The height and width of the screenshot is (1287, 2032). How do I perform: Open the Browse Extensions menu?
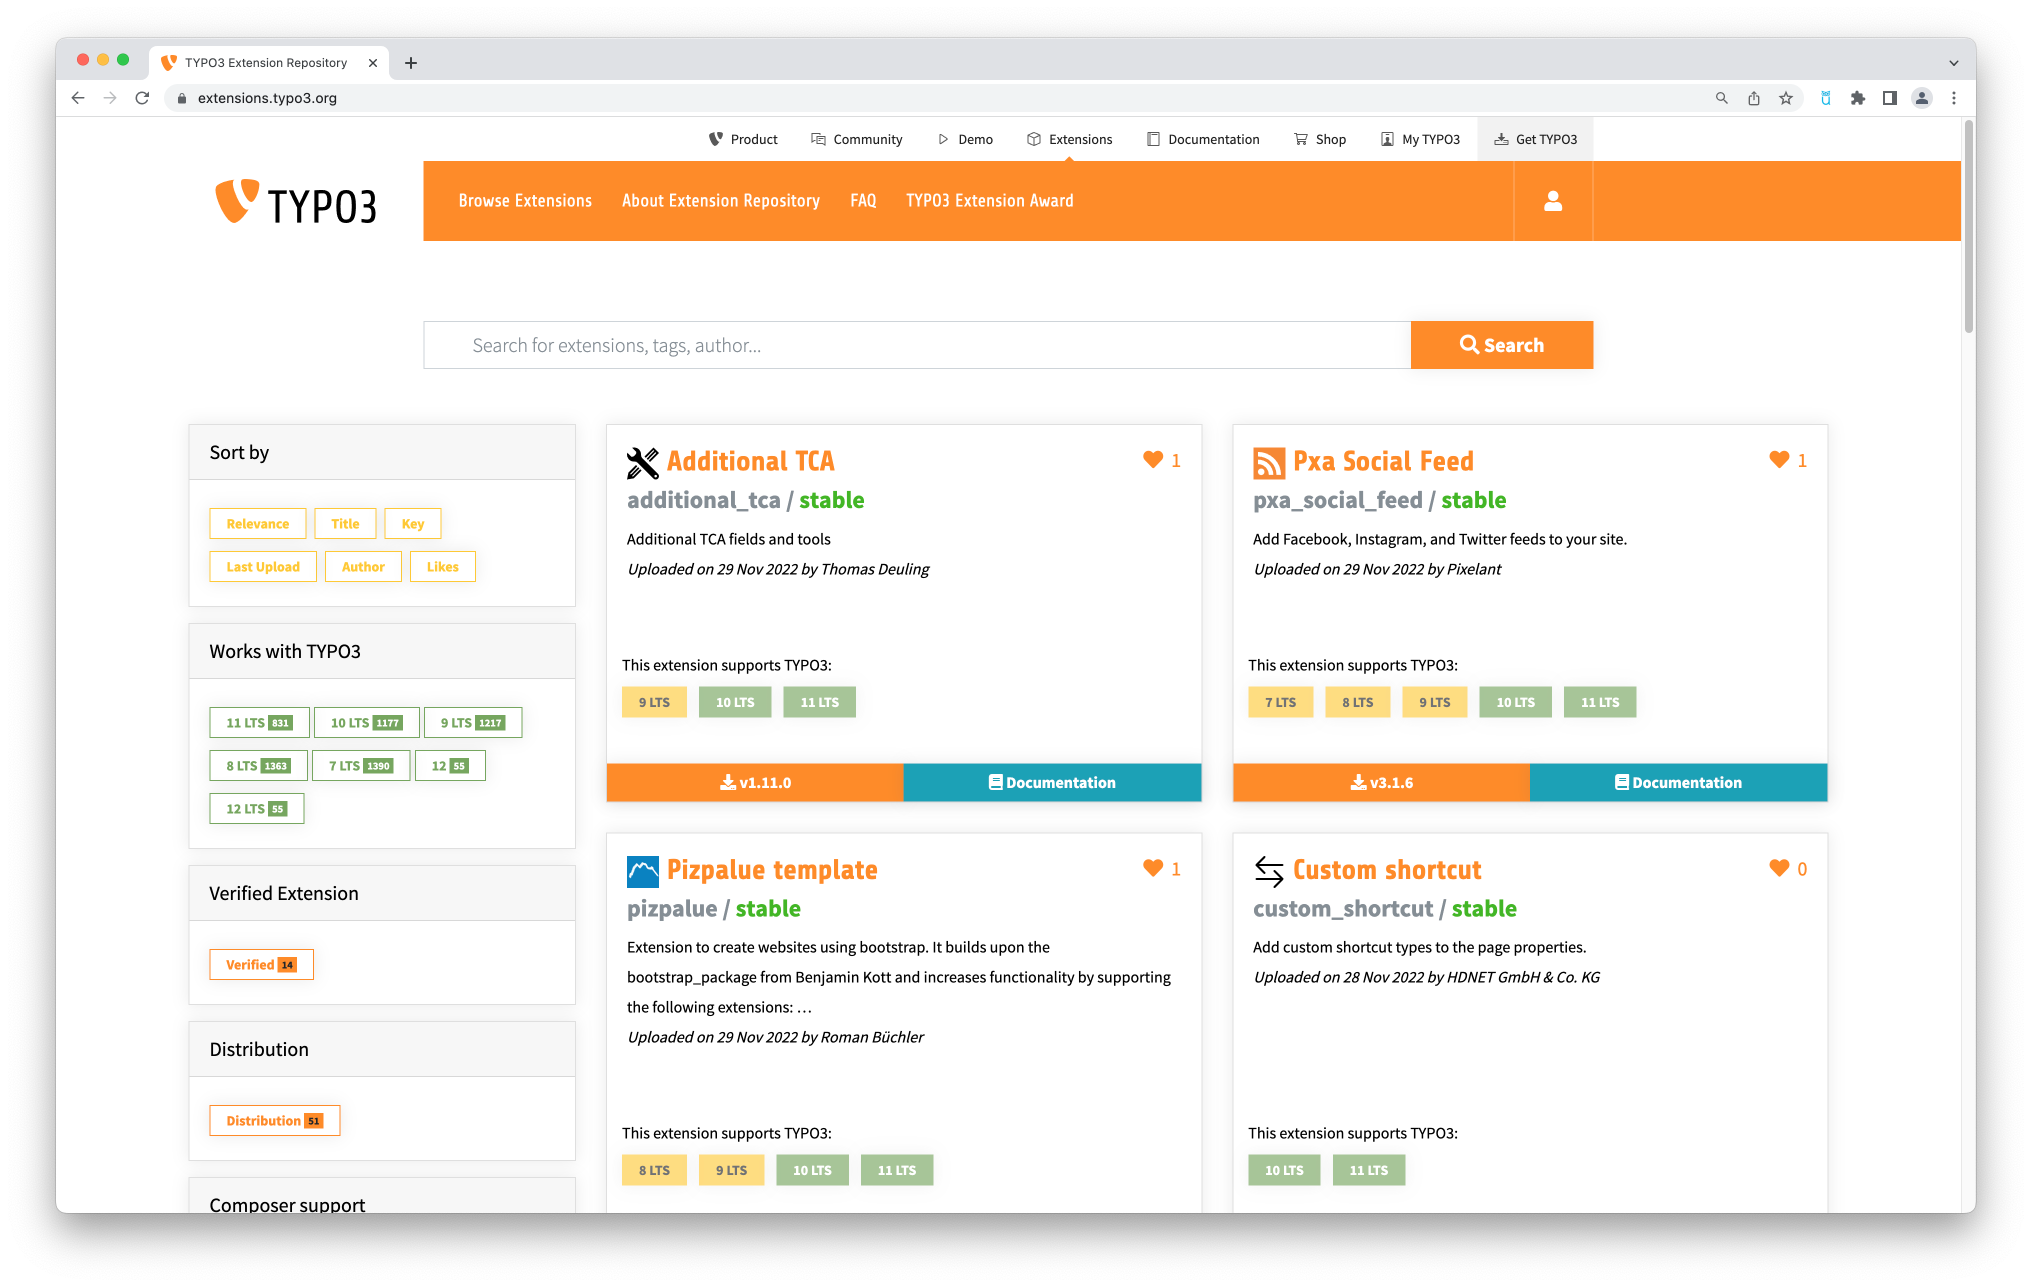(x=524, y=200)
